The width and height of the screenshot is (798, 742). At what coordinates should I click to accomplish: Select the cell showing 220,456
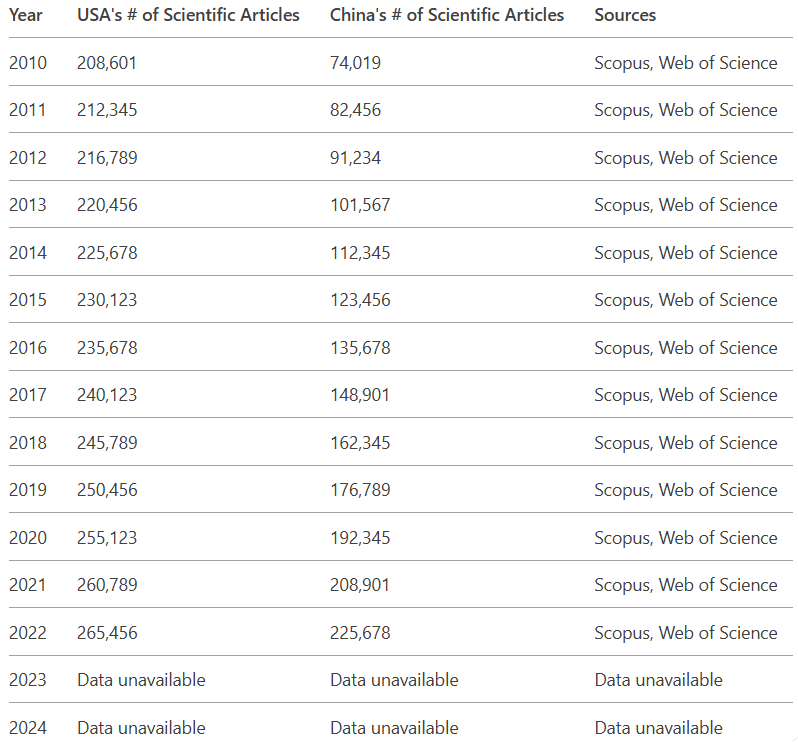coord(107,205)
